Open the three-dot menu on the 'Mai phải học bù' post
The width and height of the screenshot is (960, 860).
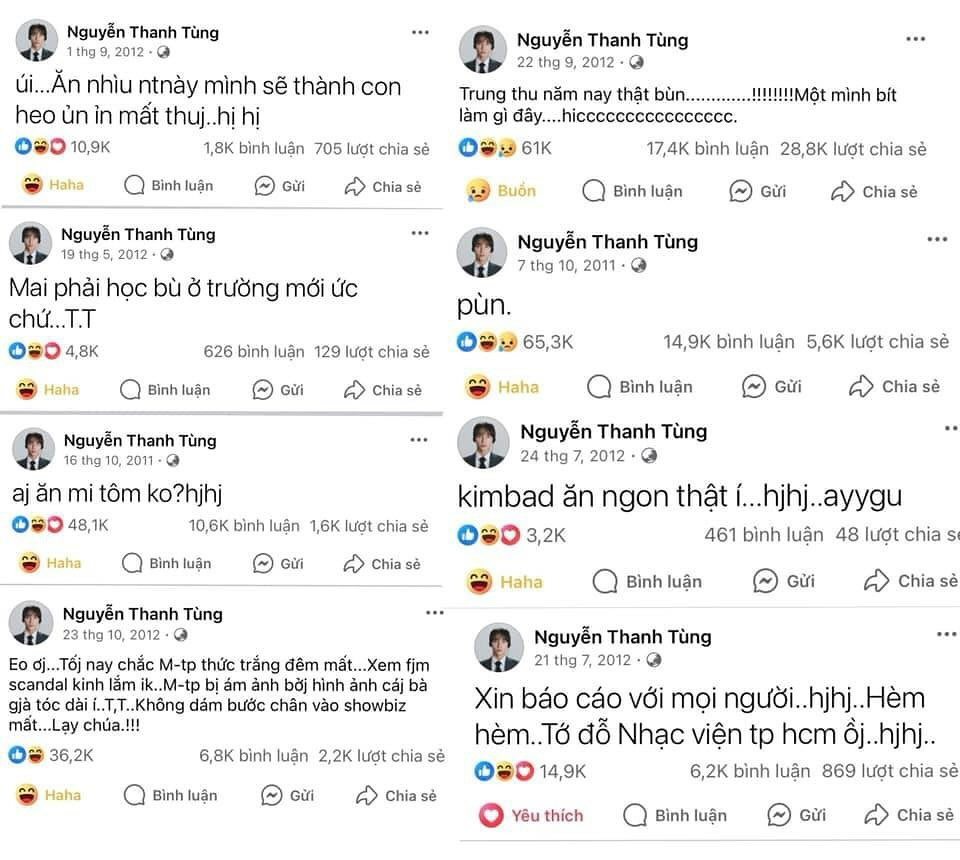(420, 232)
